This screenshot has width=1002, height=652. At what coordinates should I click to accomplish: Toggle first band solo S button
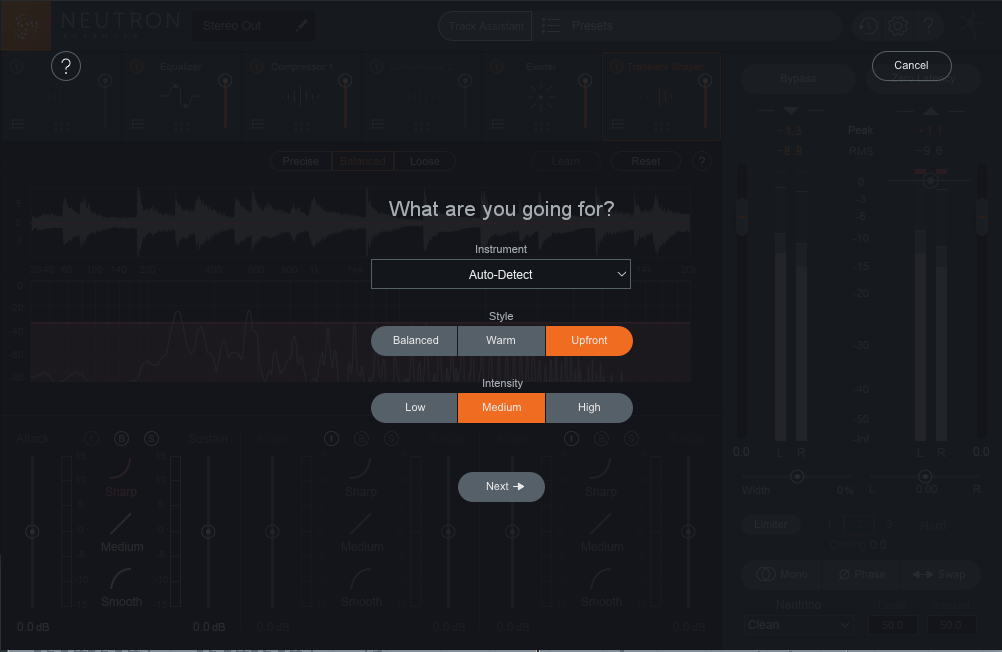[x=151, y=439]
